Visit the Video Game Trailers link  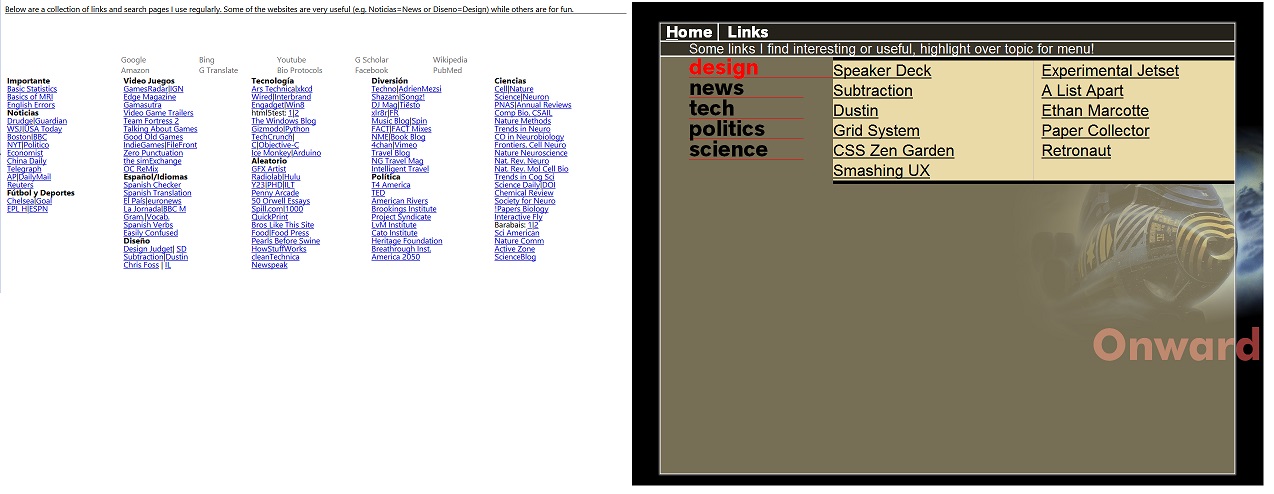click(158, 113)
